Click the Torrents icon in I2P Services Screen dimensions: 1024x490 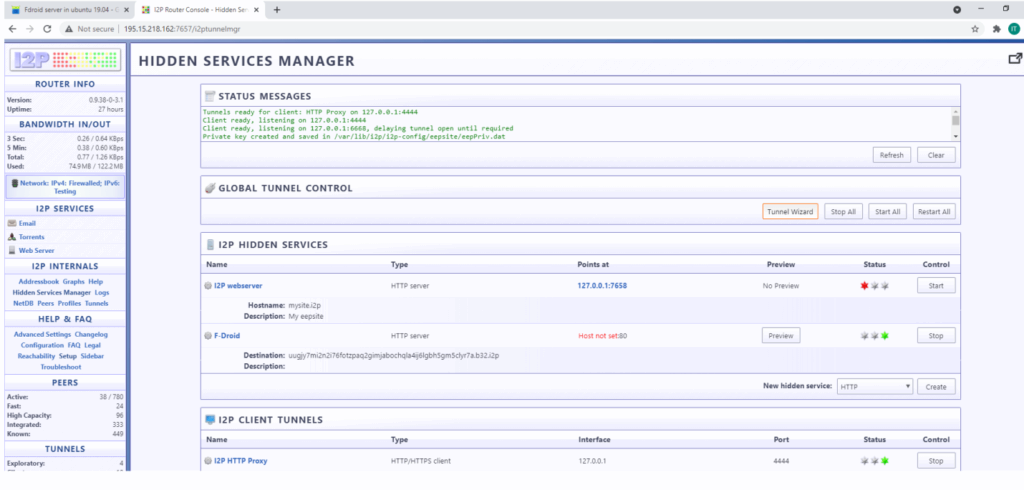point(12,237)
